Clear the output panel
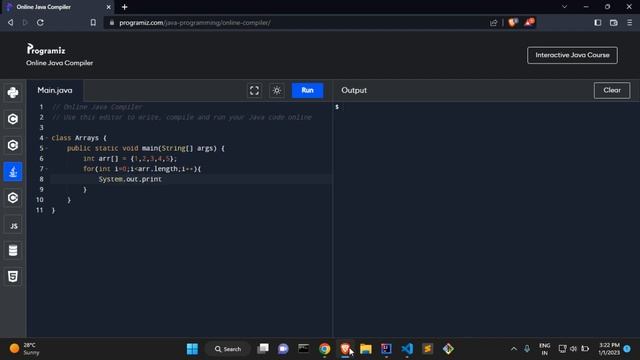Viewport: 640px width, 360px height. click(x=612, y=90)
